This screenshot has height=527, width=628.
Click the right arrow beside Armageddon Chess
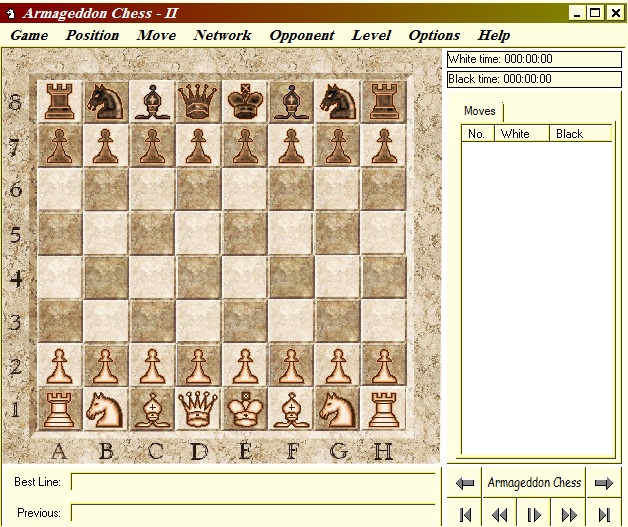point(604,483)
